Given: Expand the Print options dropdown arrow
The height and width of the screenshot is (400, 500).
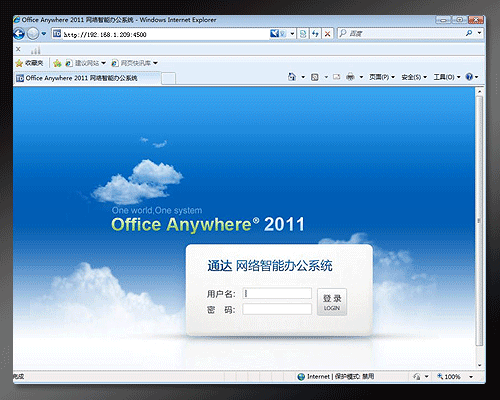Looking at the screenshot, I should [361, 77].
